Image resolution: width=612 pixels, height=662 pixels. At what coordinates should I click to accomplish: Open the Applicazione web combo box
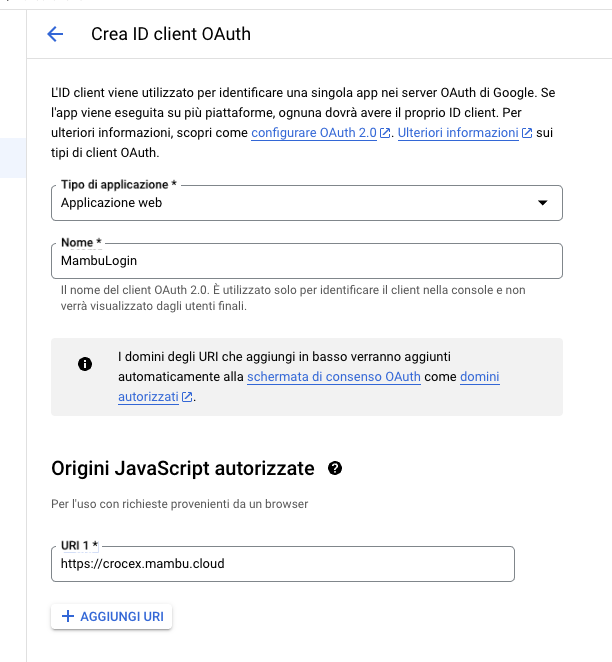pyautogui.click(x=307, y=203)
